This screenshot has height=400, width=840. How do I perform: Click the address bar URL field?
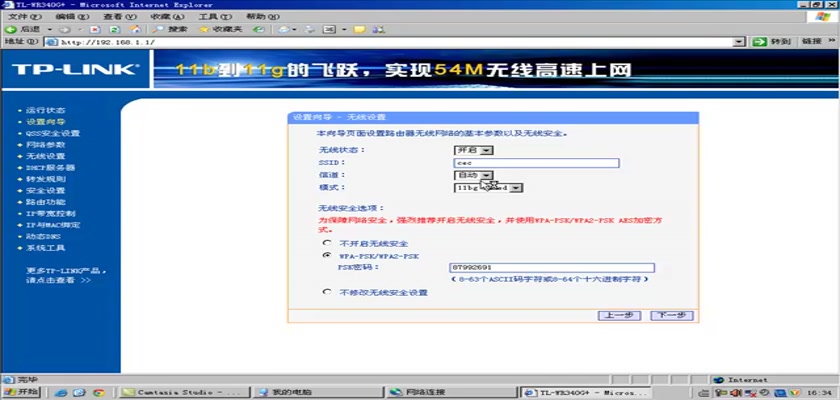point(390,42)
